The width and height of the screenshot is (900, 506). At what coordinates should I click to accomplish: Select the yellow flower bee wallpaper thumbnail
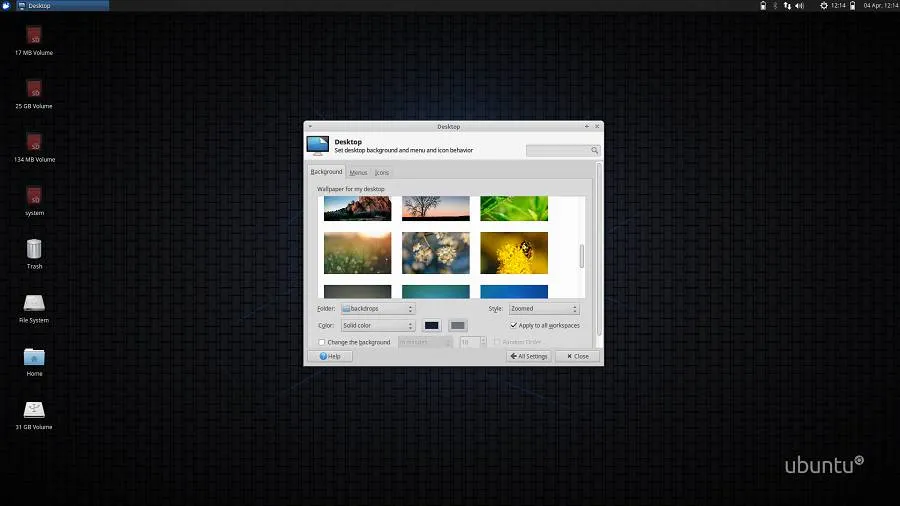coord(514,253)
